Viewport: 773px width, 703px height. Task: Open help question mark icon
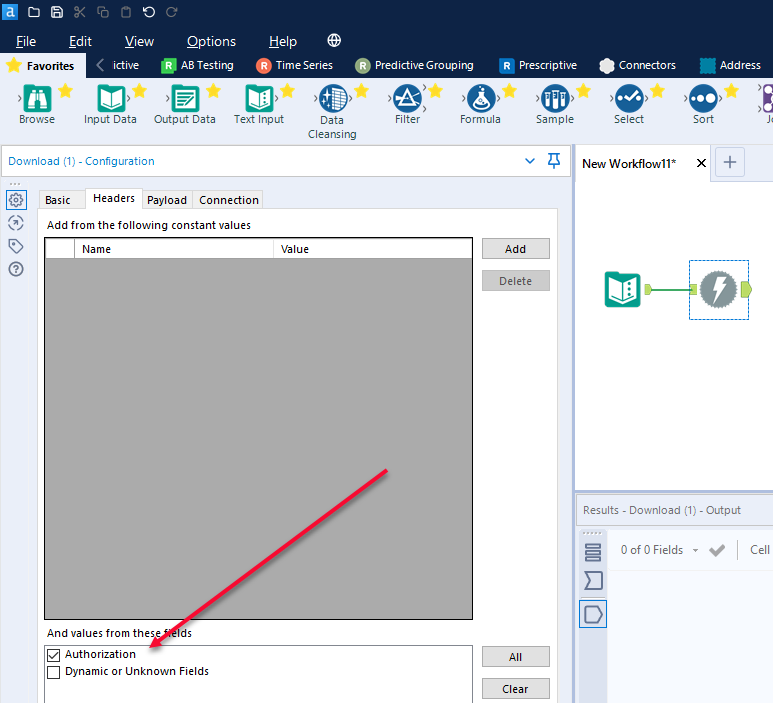16,269
